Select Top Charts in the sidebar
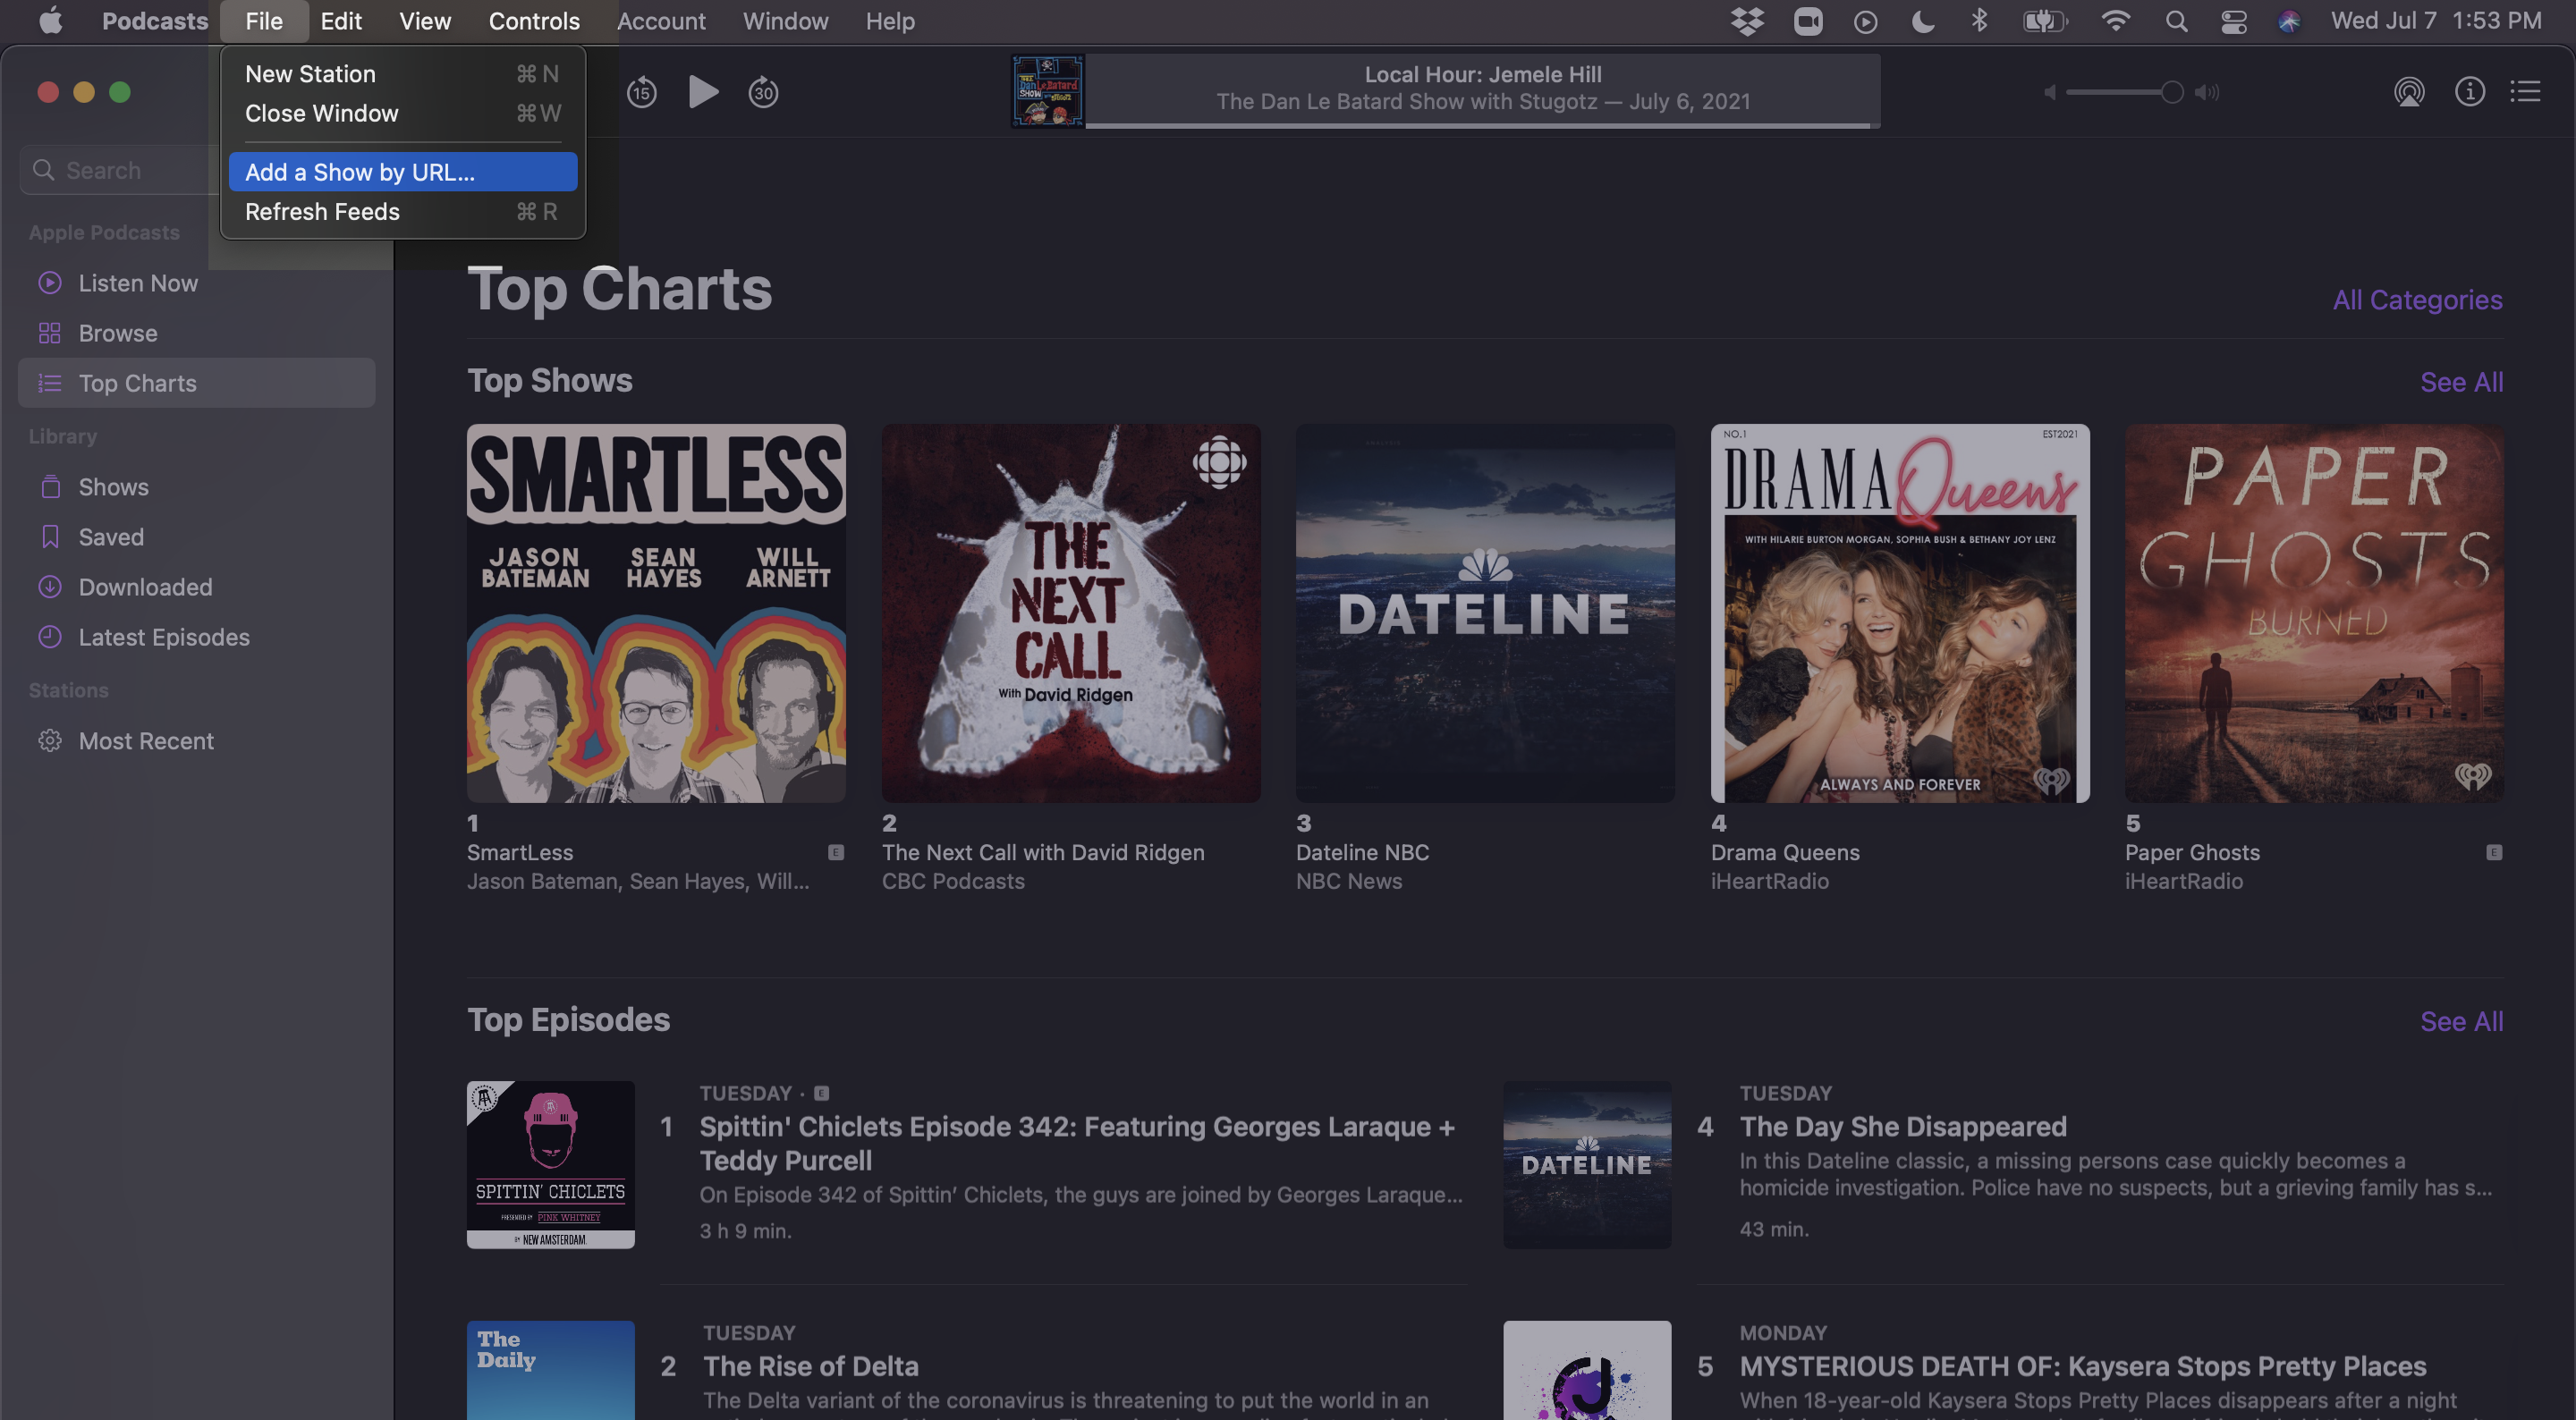This screenshot has width=2576, height=1420. [196, 383]
